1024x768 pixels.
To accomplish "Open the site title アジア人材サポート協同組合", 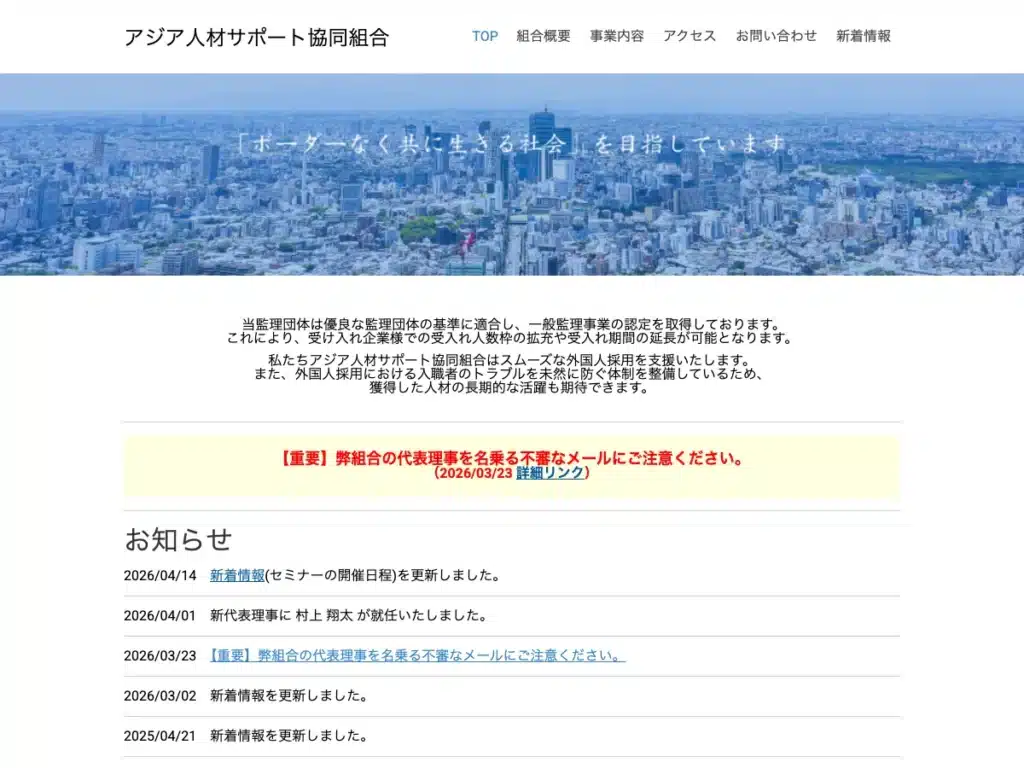I will (x=257, y=37).
